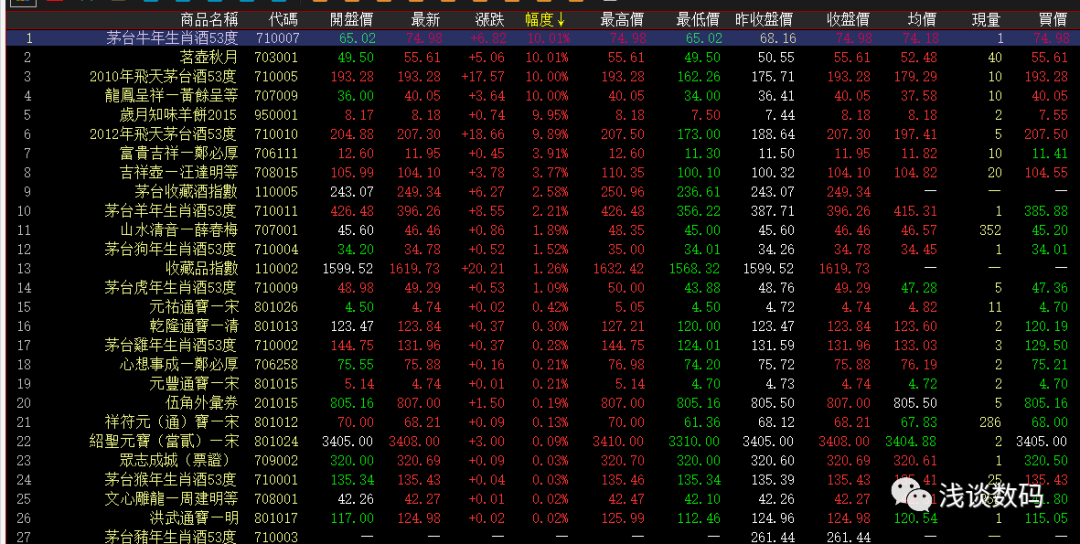Click high price 1632.42
The height and width of the screenshot is (544, 1080).
pyautogui.click(x=619, y=269)
